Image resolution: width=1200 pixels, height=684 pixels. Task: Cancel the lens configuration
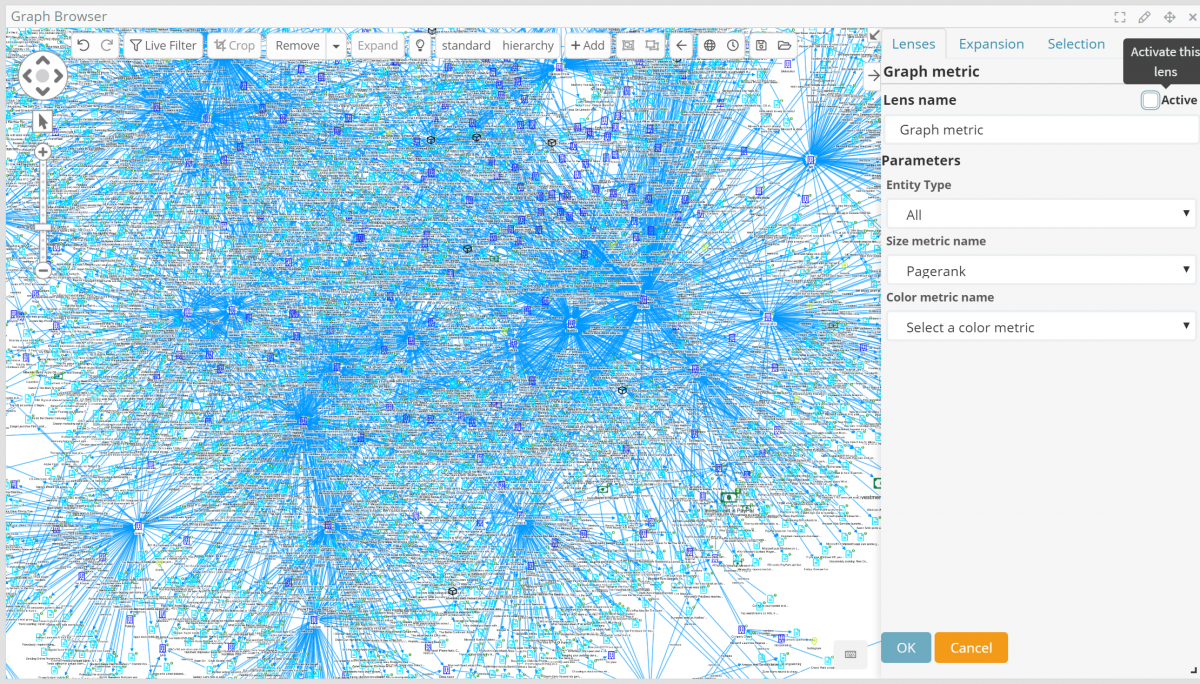pos(971,647)
